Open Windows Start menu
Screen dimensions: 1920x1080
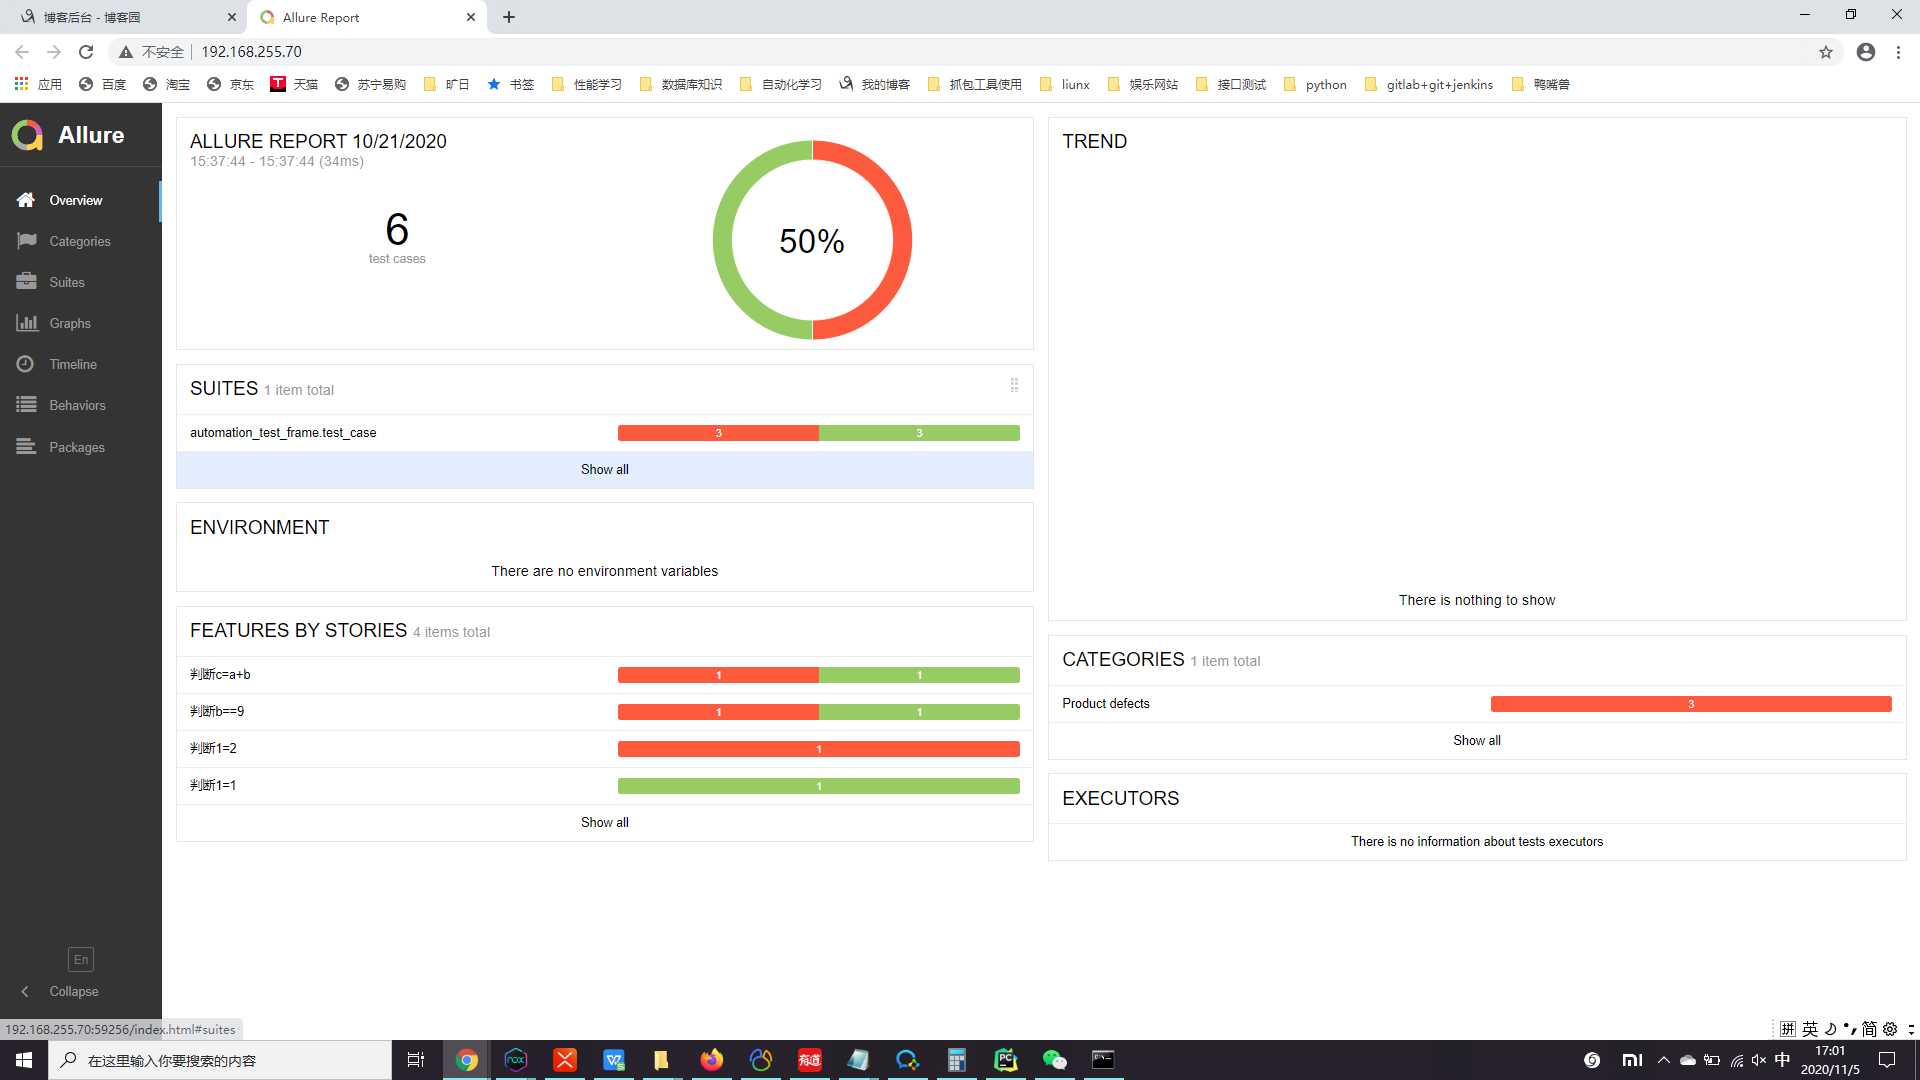24,1060
